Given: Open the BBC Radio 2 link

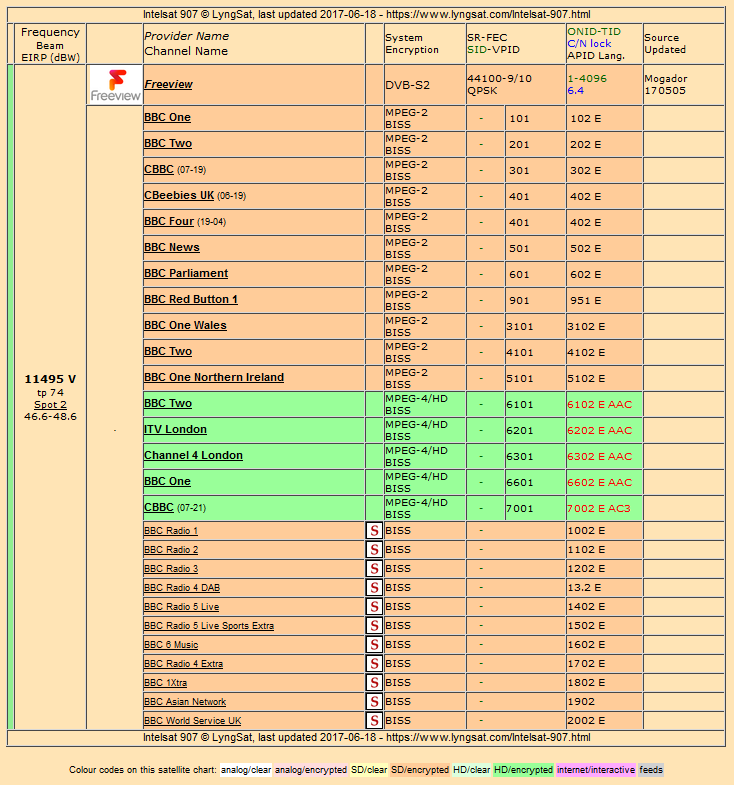Looking at the screenshot, I should [171, 550].
